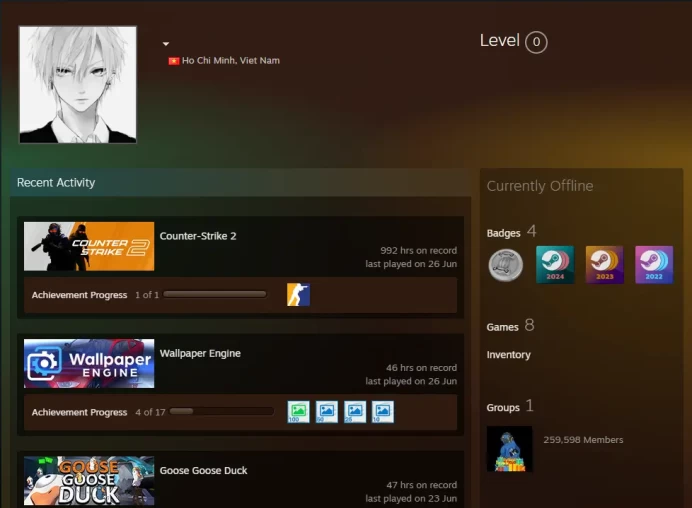Click 992 hrs on record text
Screen dimensions: 692x508
[x=418, y=250]
